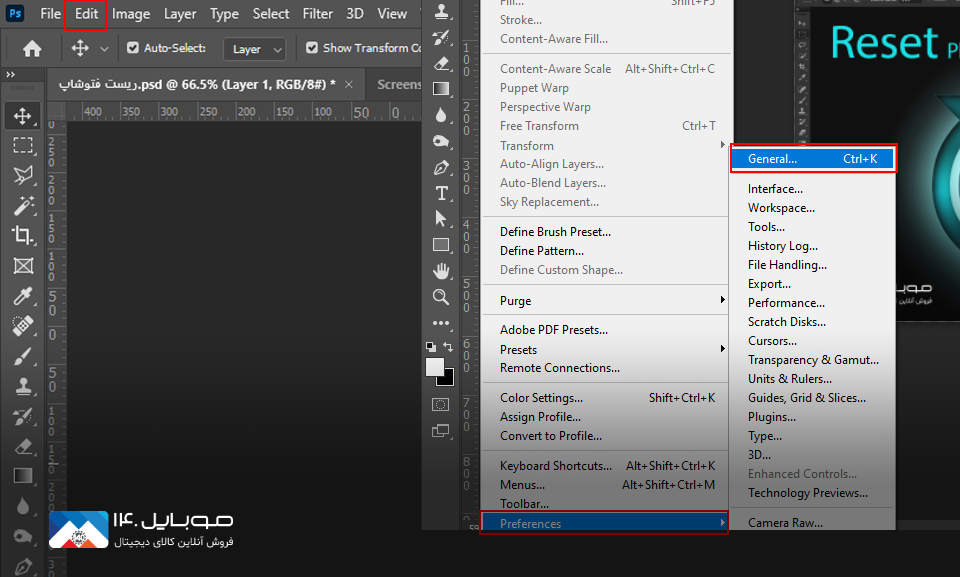Change screen mode
The image size is (960, 577).
point(440,431)
